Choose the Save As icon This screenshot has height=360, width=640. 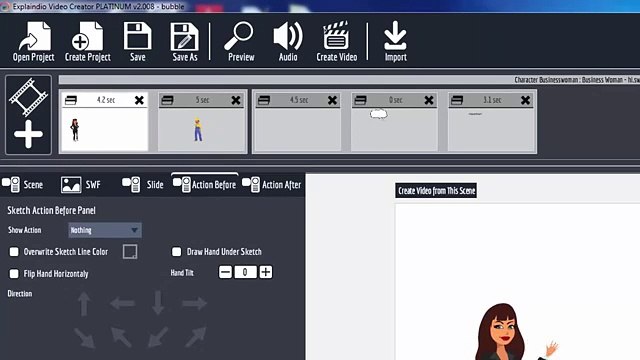pos(184,41)
